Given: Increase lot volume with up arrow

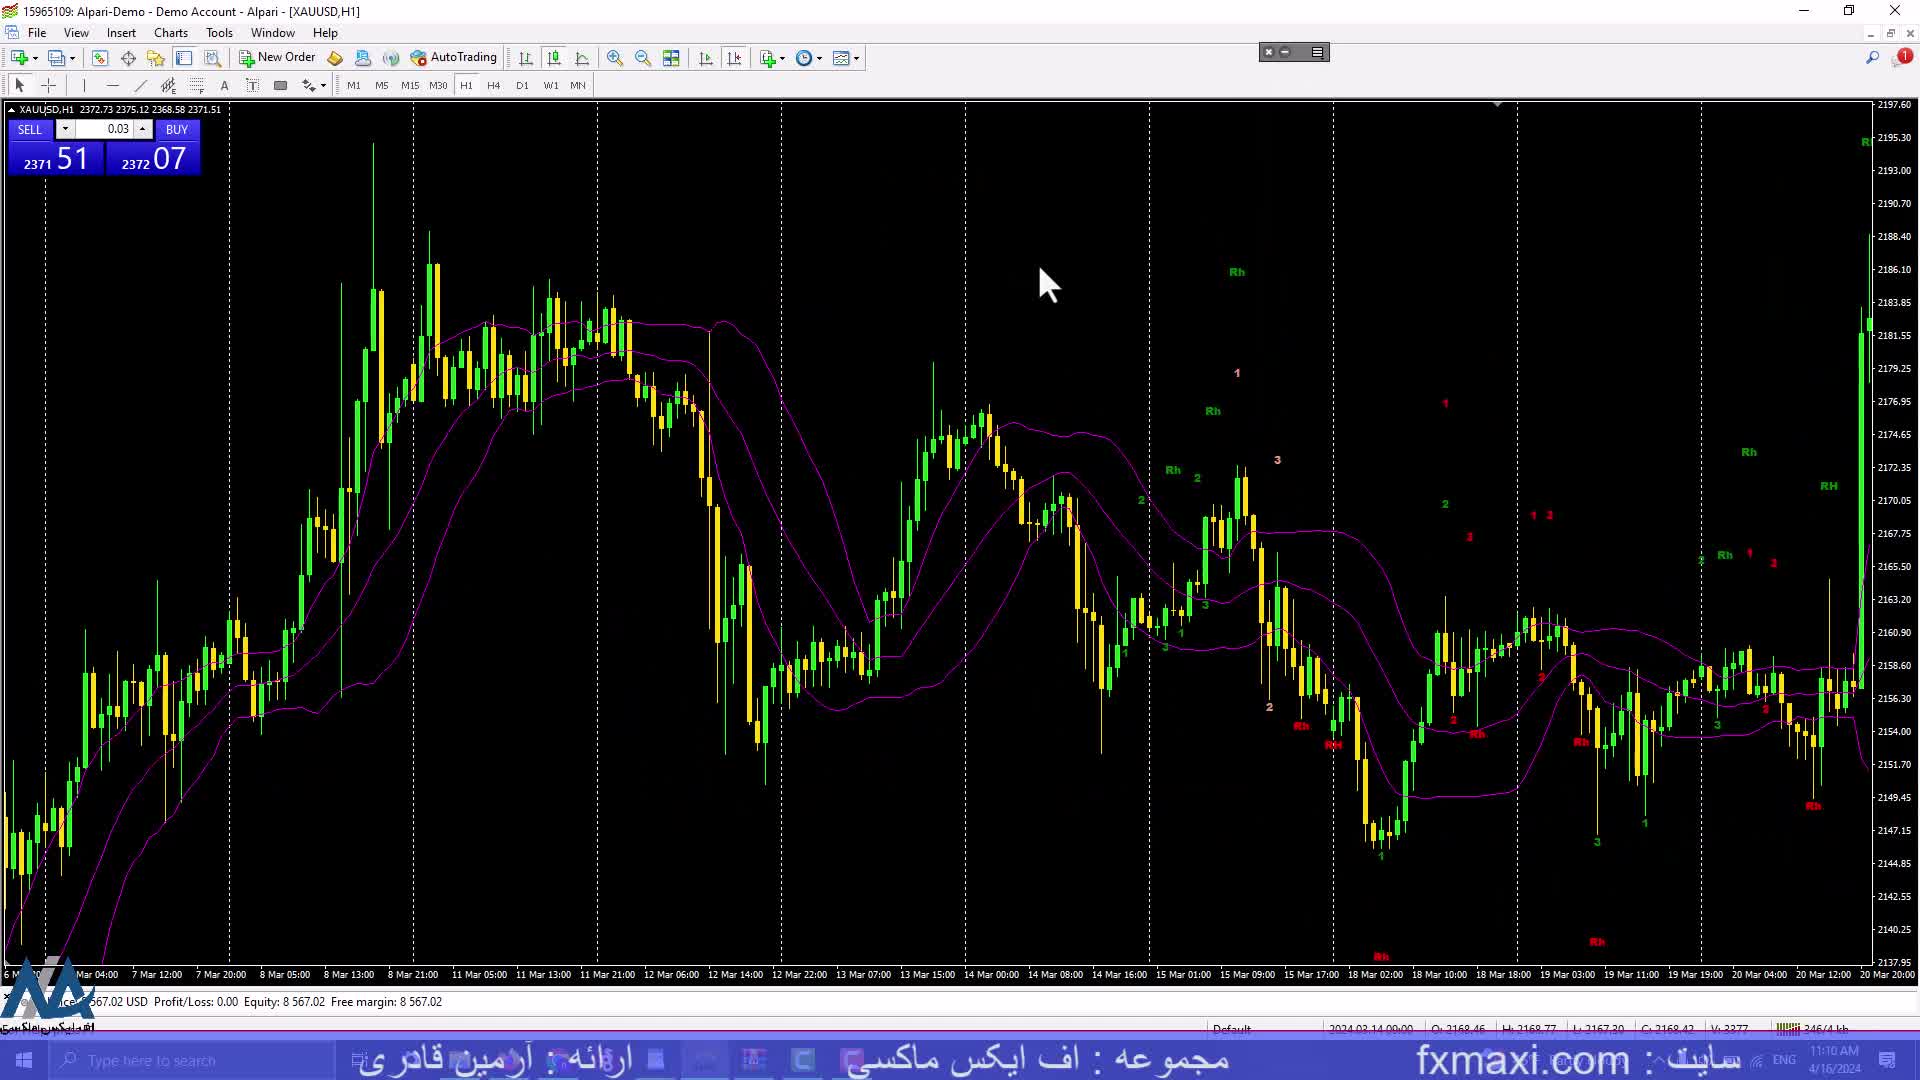Looking at the screenshot, I should pyautogui.click(x=143, y=129).
